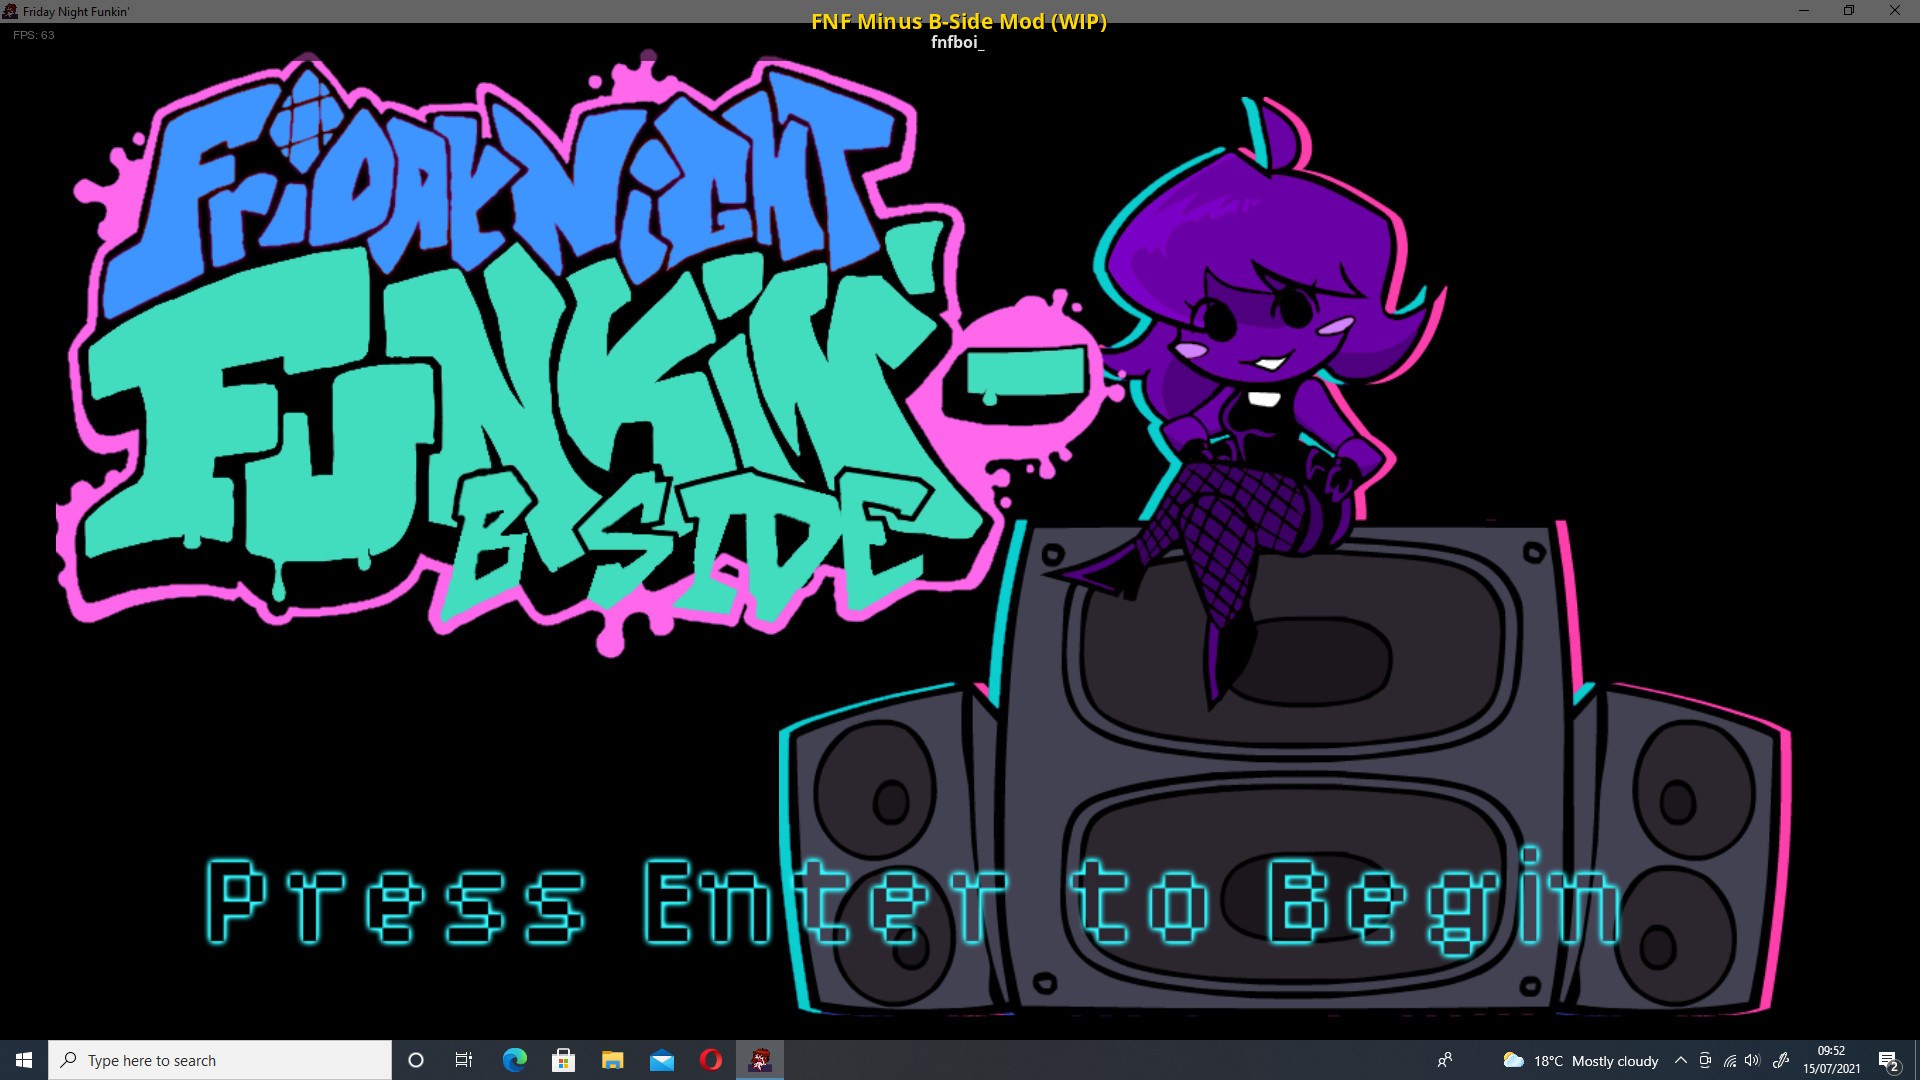Launch the Opera browser from the taskbar
Viewport: 1920px width, 1080px height.
click(x=711, y=1060)
